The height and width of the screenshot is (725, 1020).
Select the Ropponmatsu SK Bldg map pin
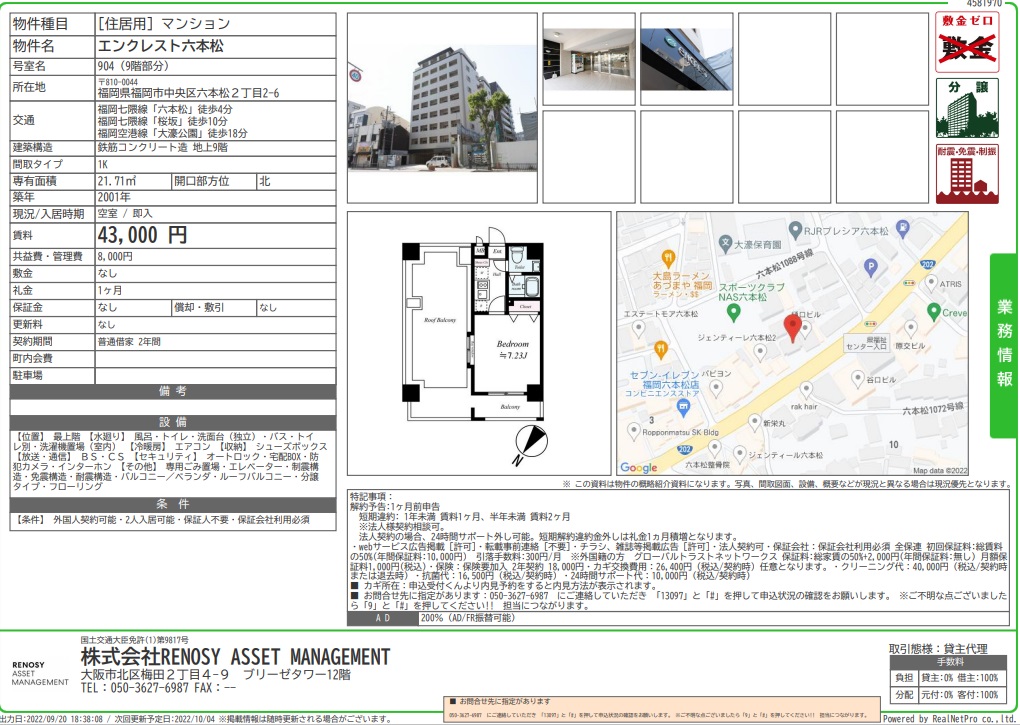click(633, 430)
